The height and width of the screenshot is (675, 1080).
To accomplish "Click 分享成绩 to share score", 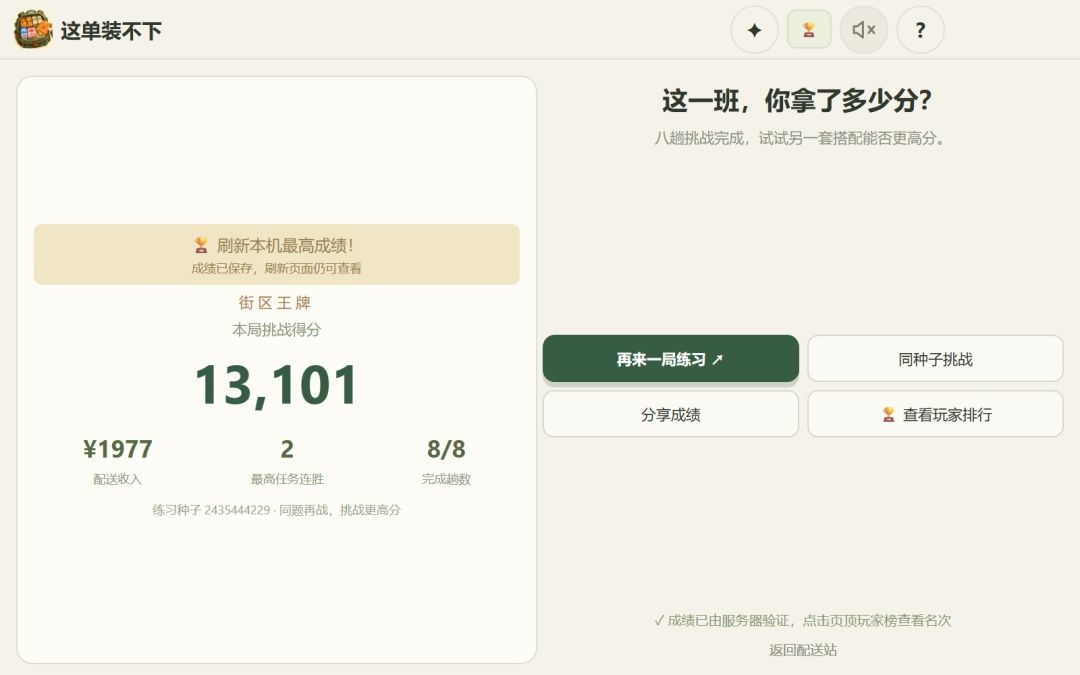I will coord(670,415).
